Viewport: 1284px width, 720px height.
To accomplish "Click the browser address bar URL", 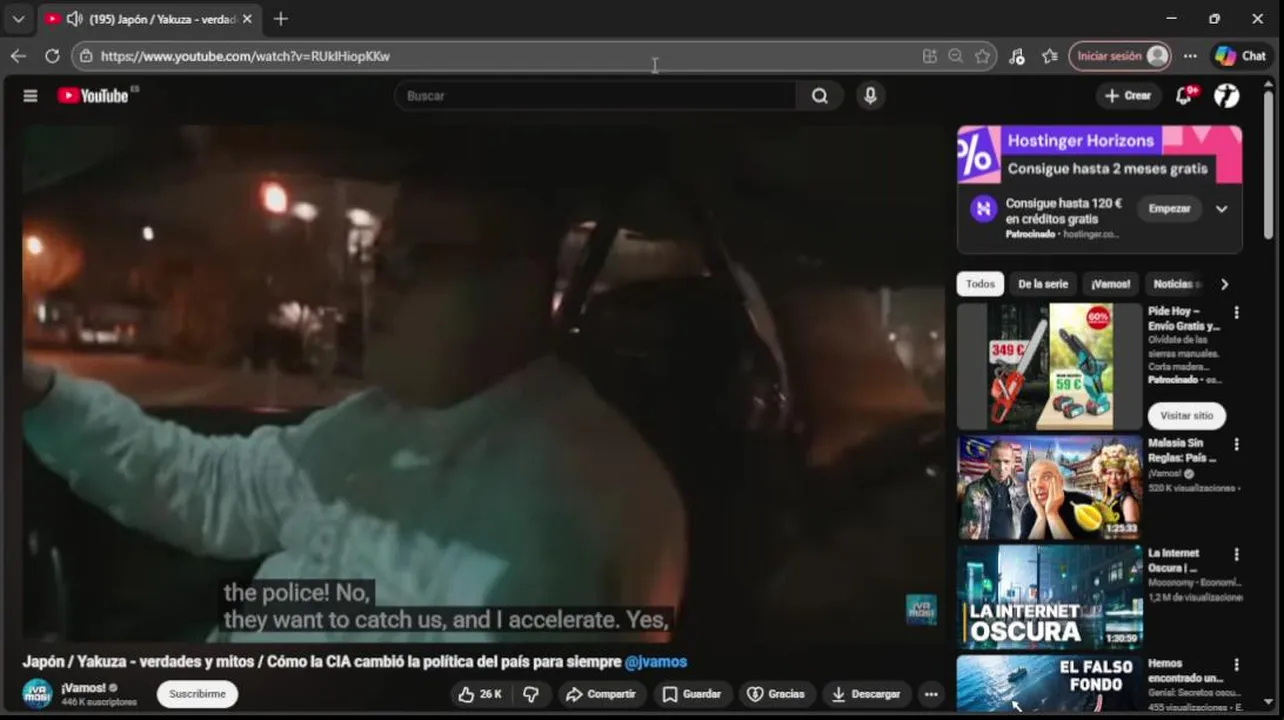I will click(x=245, y=56).
